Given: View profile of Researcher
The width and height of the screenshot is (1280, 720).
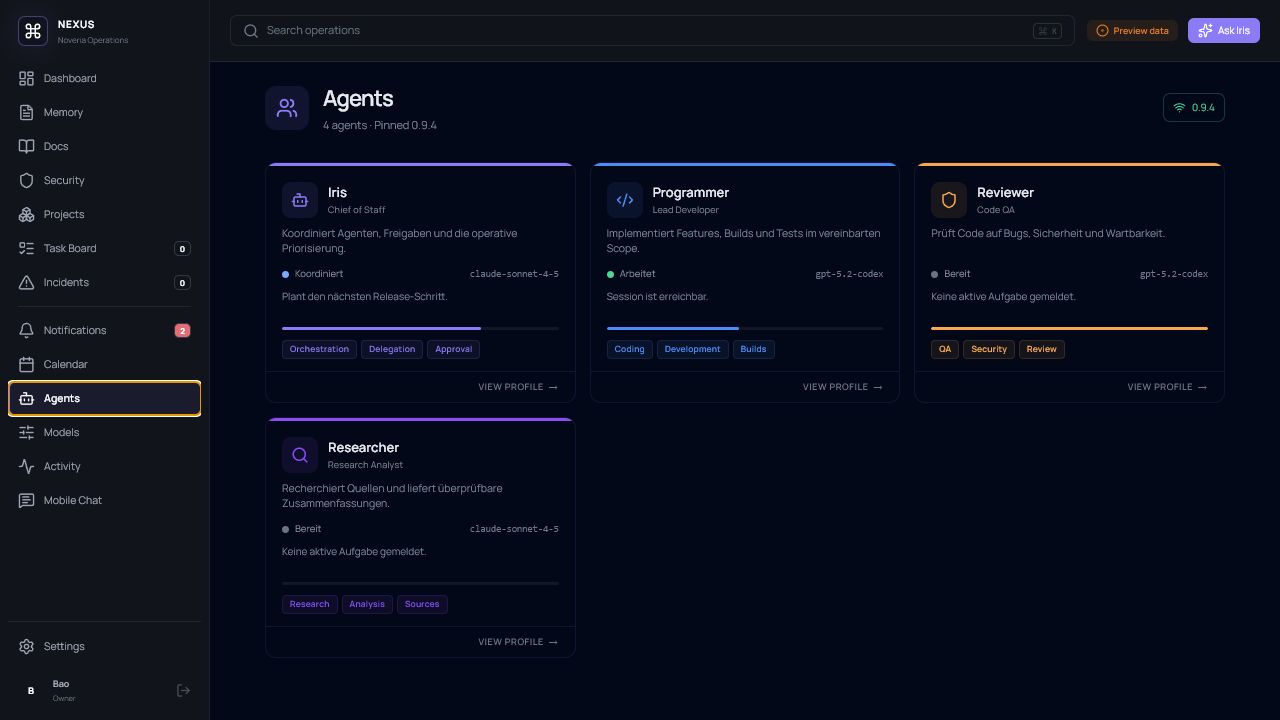Looking at the screenshot, I should tap(518, 642).
